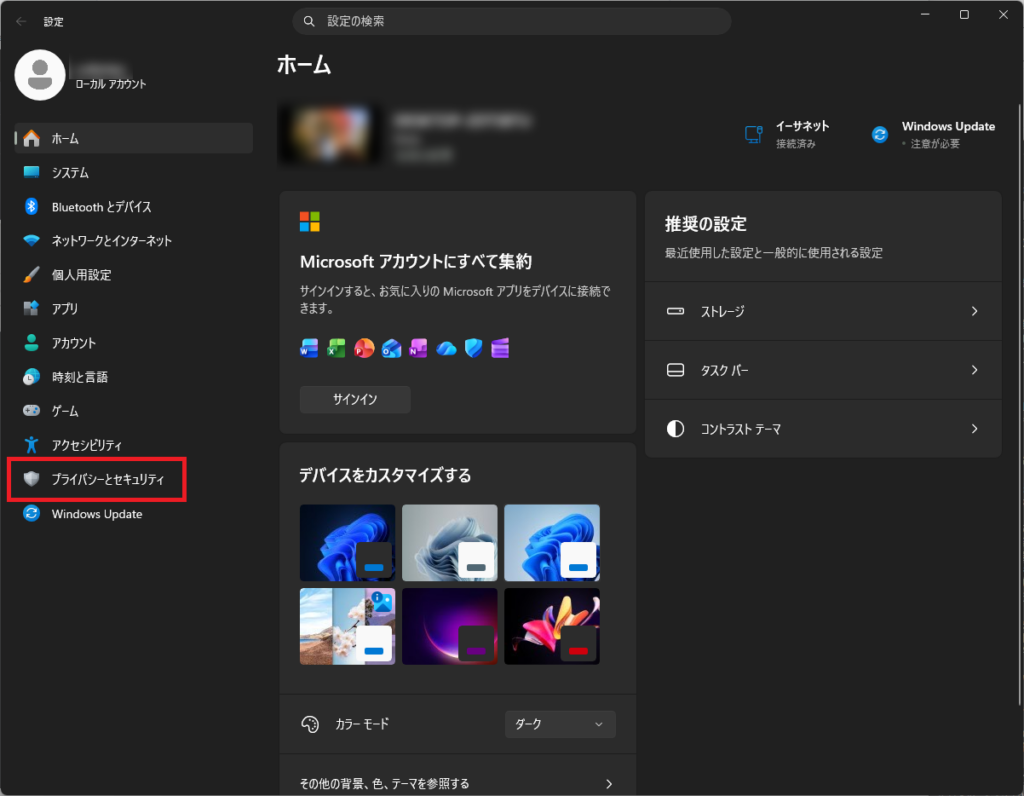This screenshot has width=1024, height=796.
Task: Click the イーサネット monitor icon
Action: (x=754, y=135)
